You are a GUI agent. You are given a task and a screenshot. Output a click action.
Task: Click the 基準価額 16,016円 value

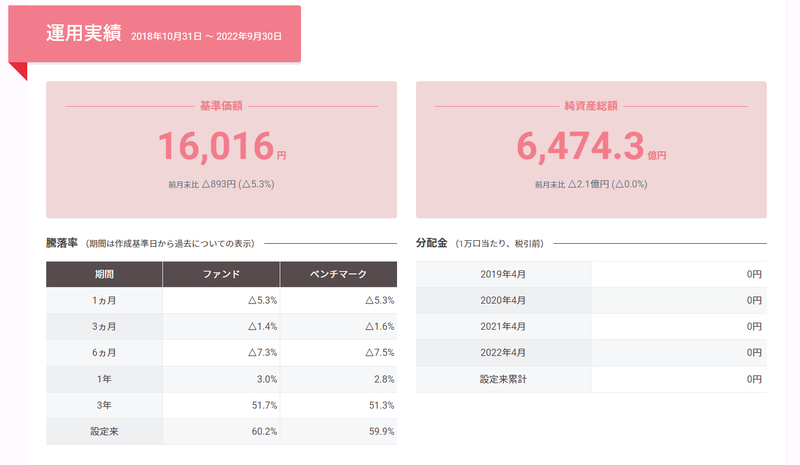tap(221, 146)
